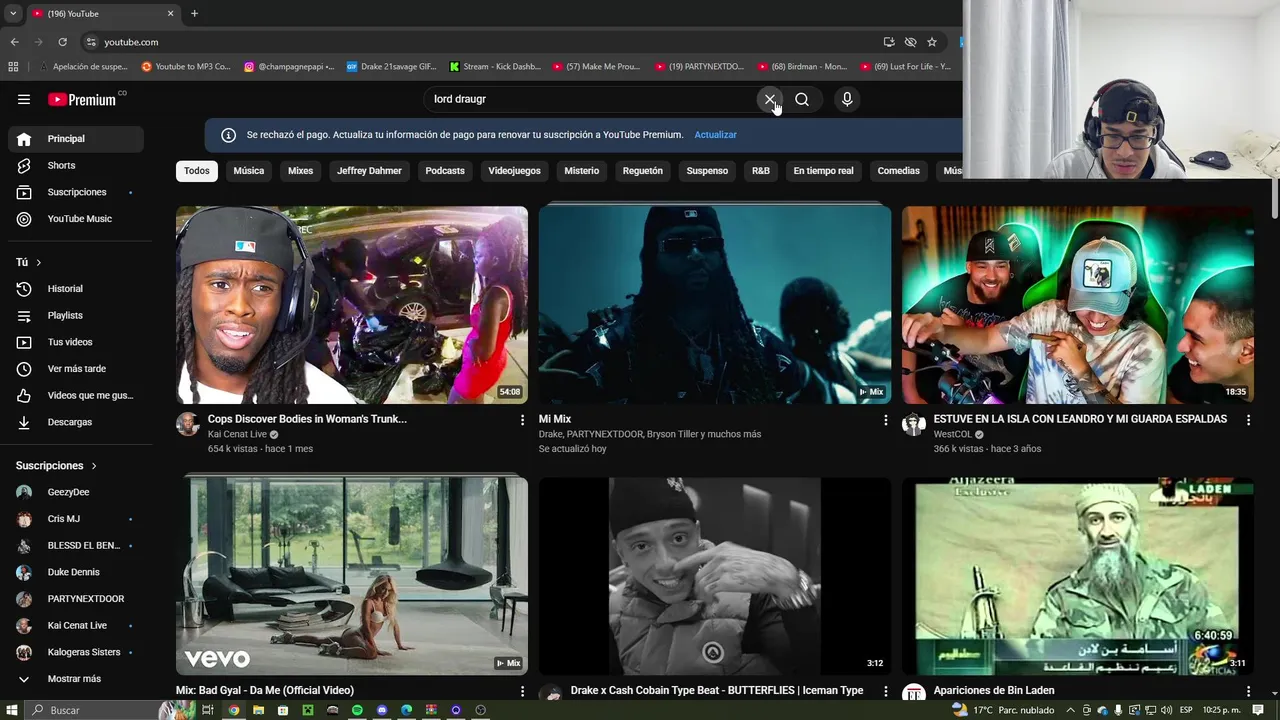Open Spotify from the Windows taskbar
This screenshot has width=1280, height=720.
click(x=357, y=710)
